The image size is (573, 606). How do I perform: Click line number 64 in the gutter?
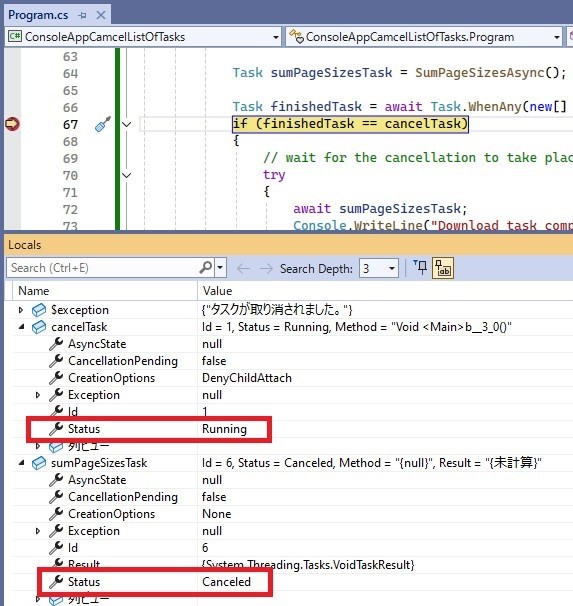70,73
